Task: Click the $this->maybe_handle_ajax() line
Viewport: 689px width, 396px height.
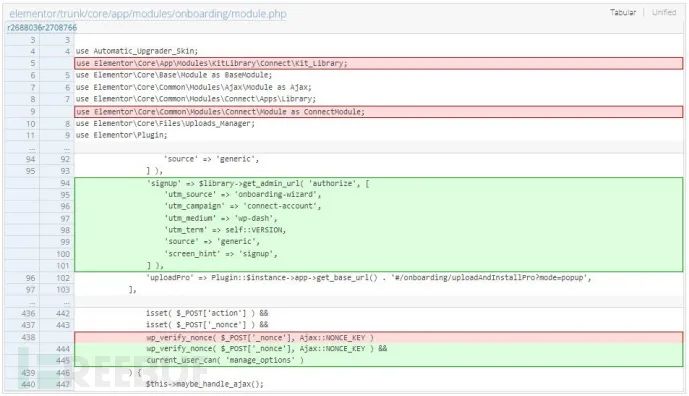Action: [x=205, y=384]
